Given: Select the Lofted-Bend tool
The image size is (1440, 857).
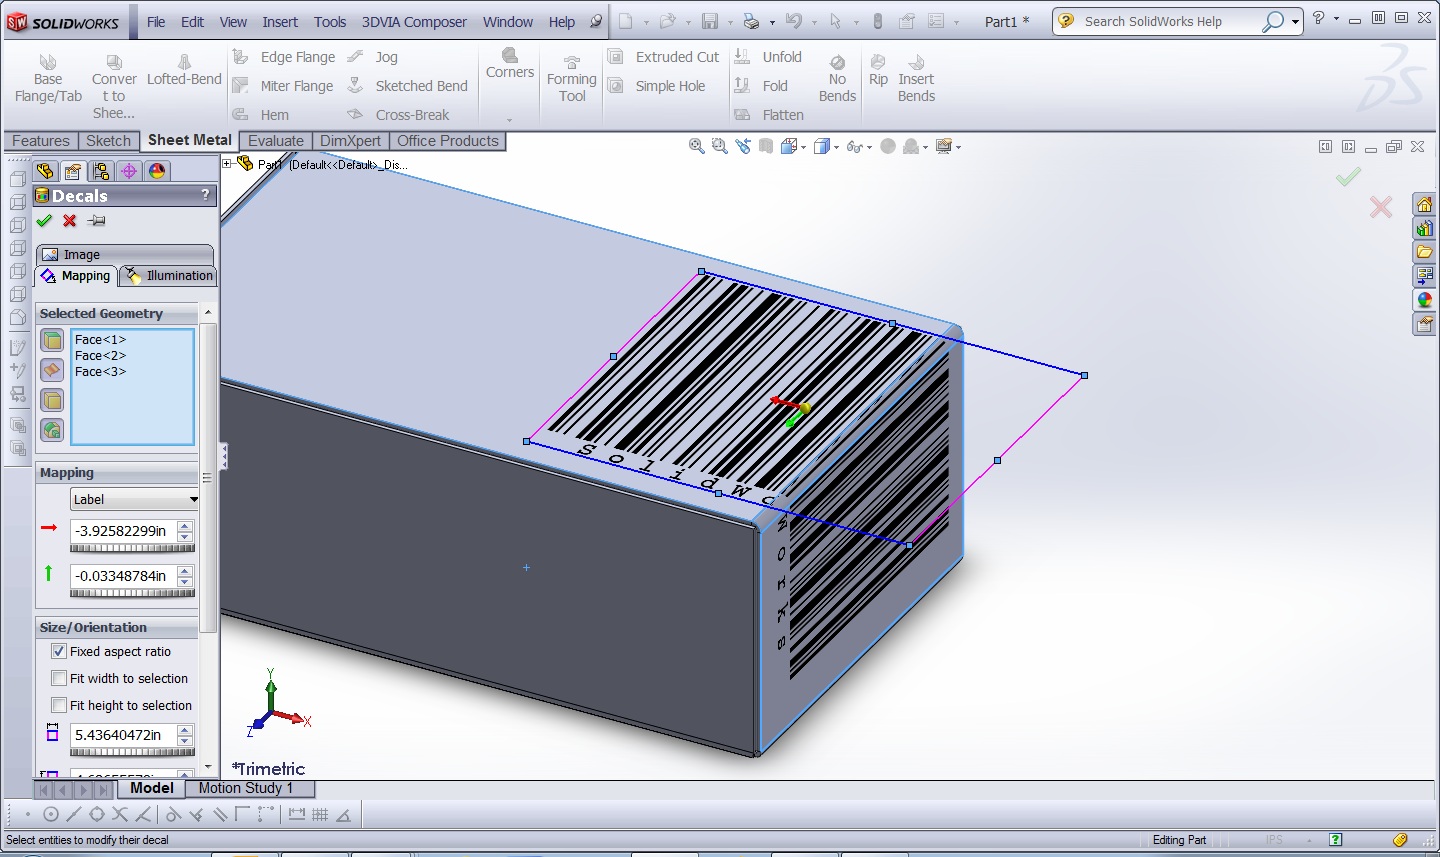Looking at the screenshot, I should 184,71.
